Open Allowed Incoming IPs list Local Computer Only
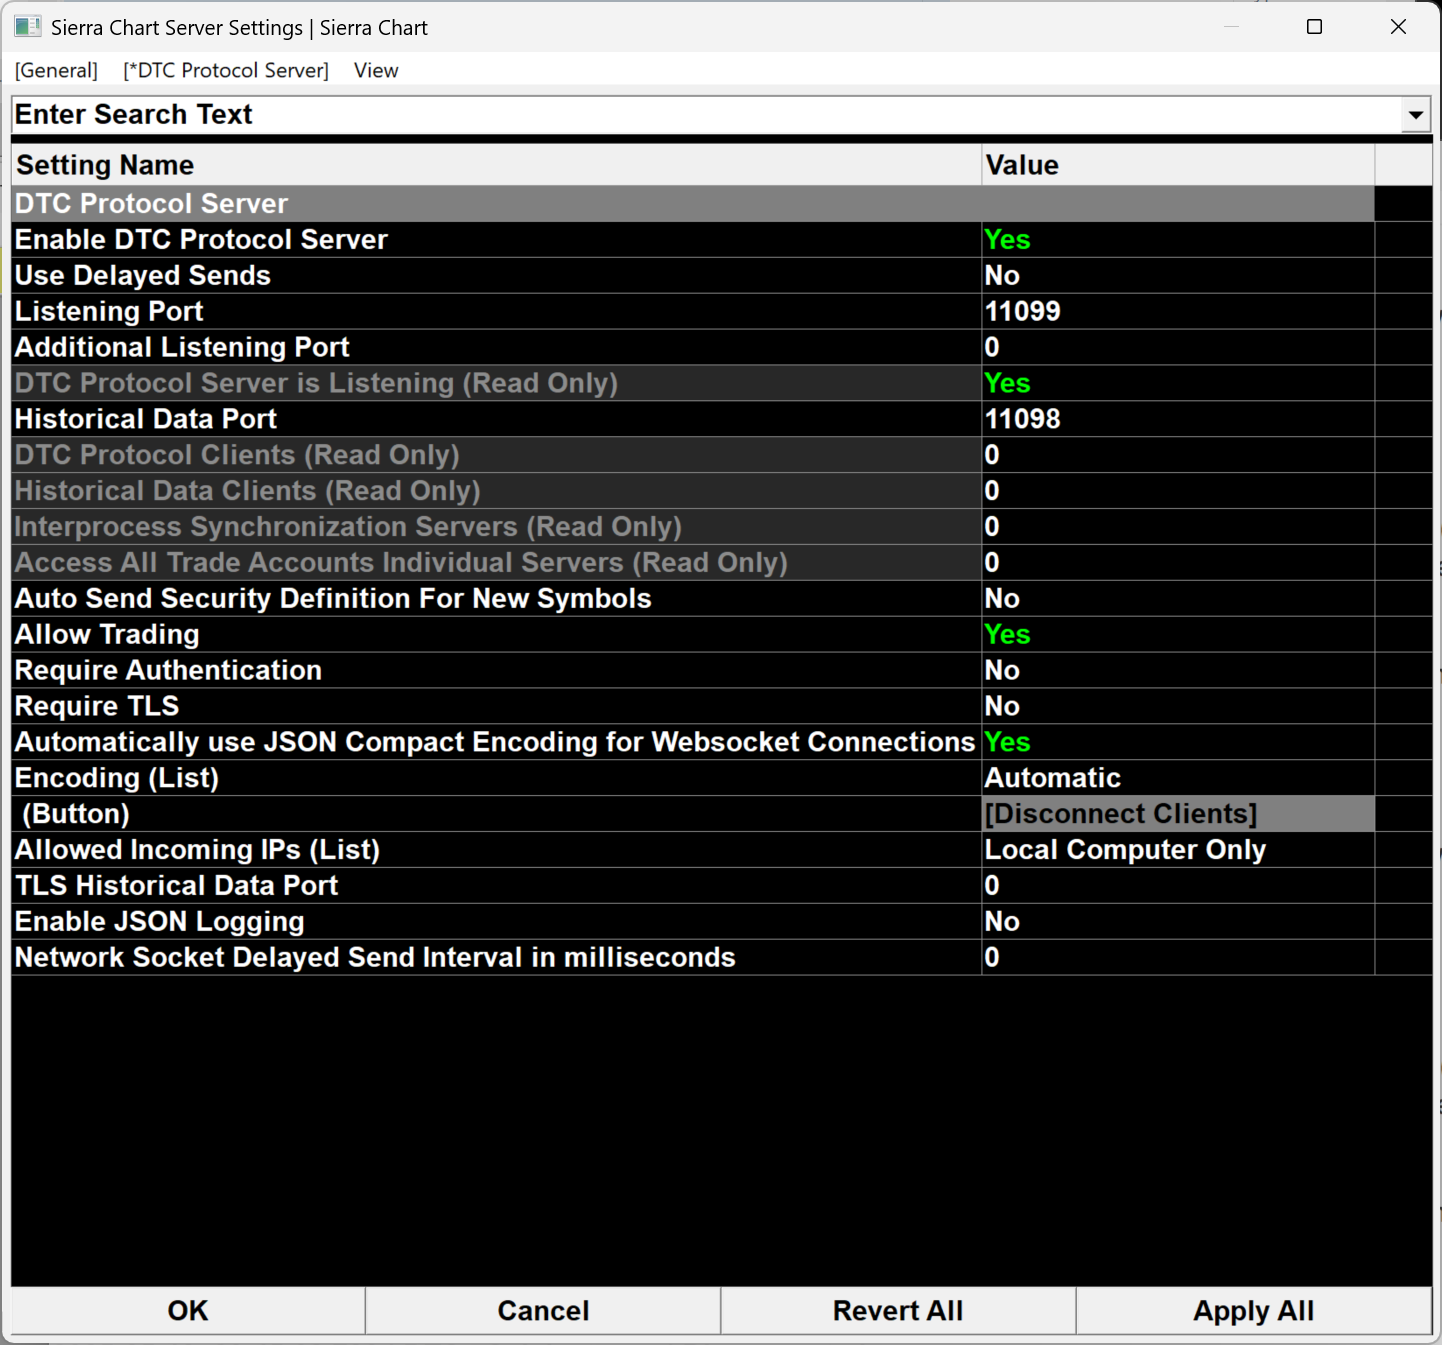Viewport: 1442px width, 1345px height. coord(1178,850)
